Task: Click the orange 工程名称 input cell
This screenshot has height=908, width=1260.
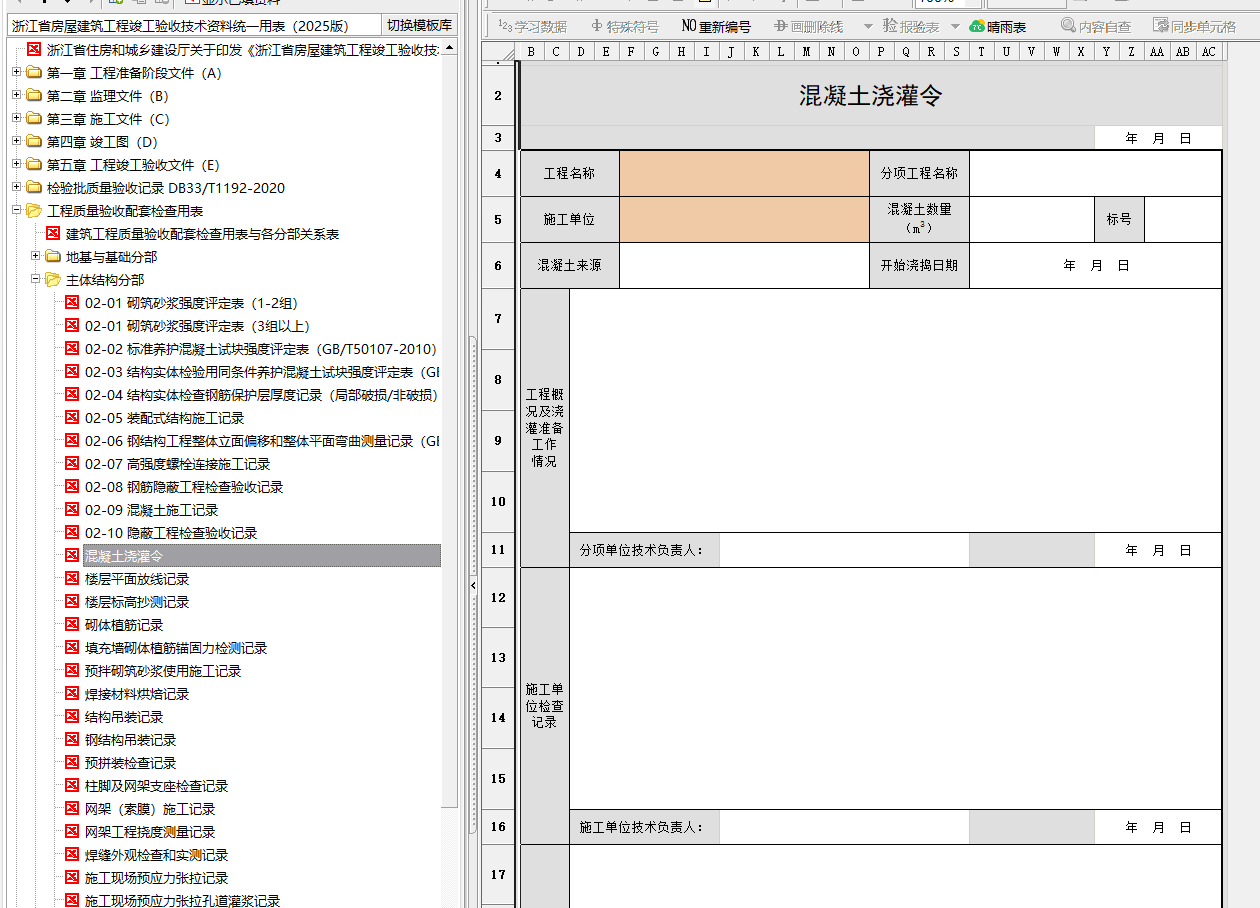Action: 743,173
